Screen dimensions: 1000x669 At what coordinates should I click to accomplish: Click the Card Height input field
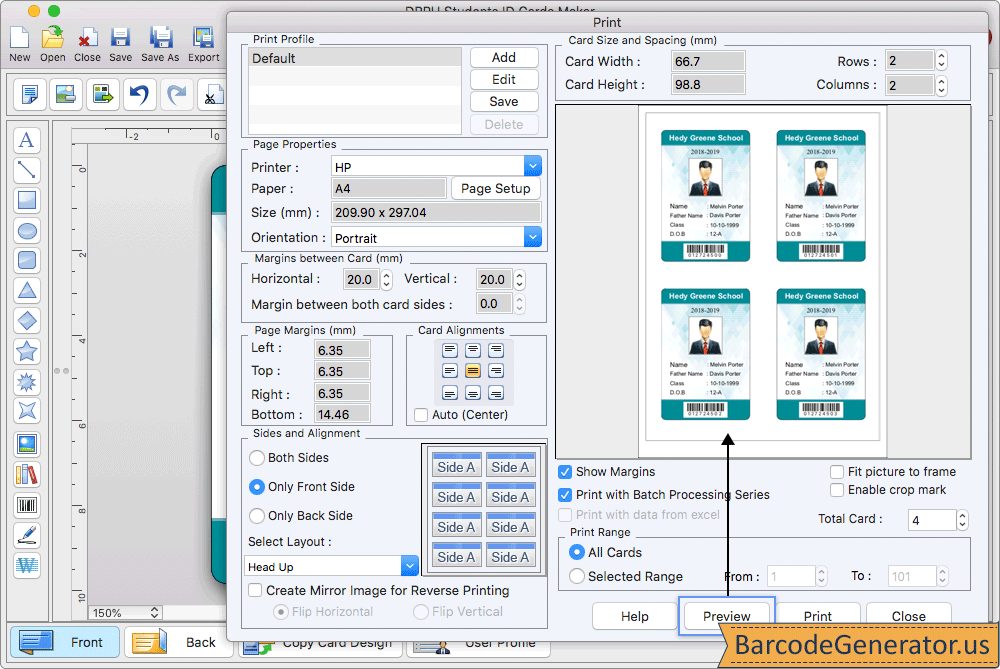coord(708,85)
